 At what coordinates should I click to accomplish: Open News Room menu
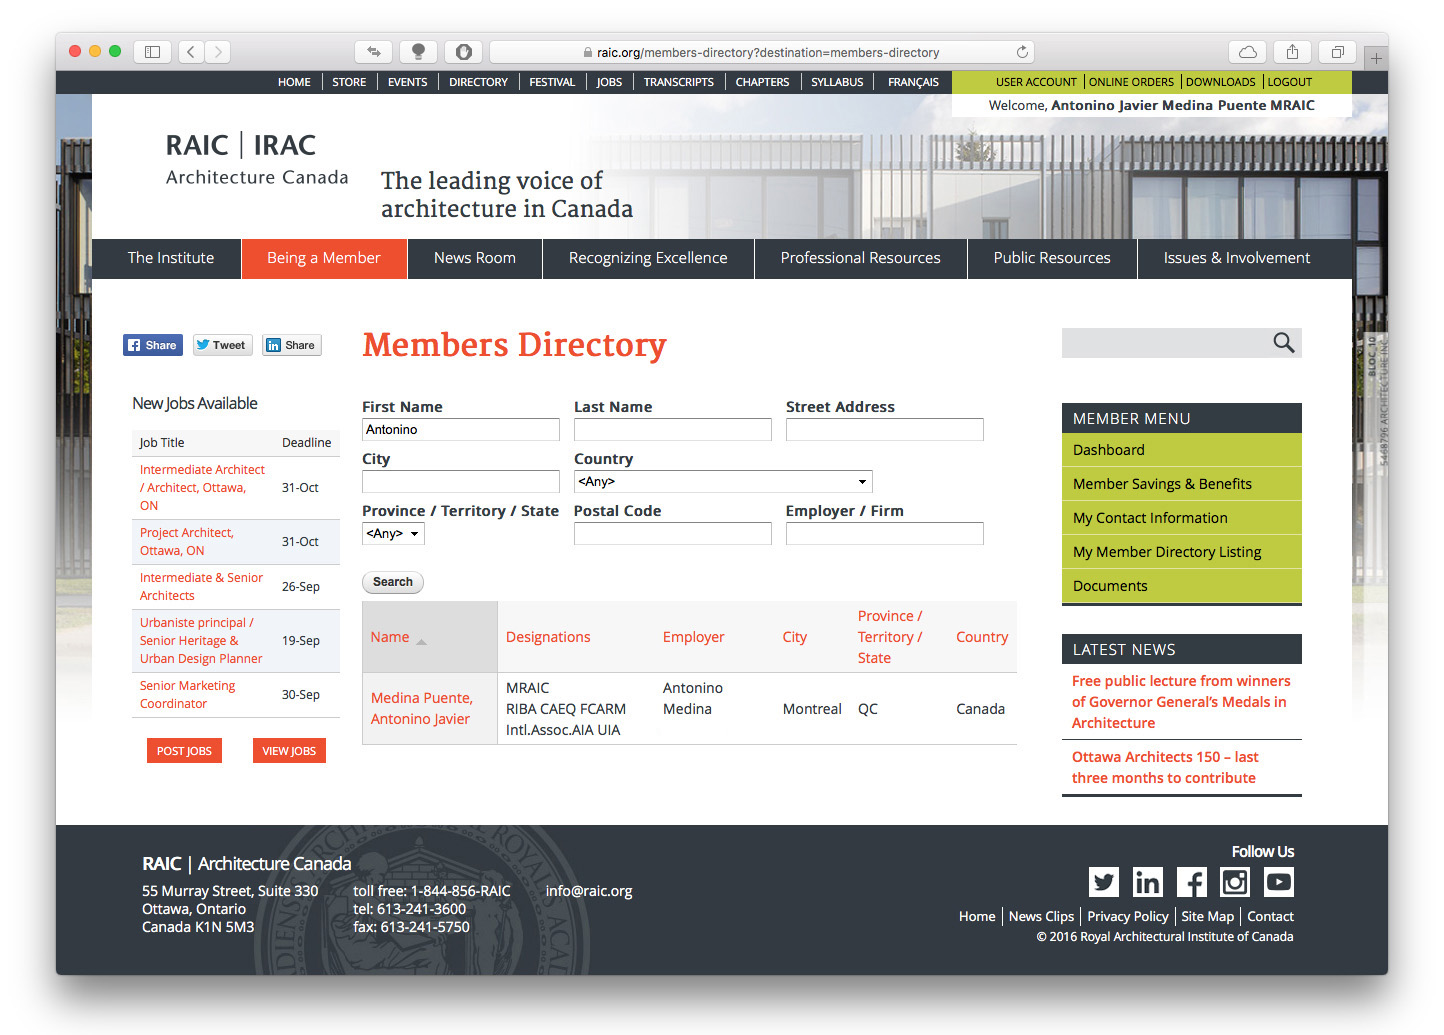point(475,258)
